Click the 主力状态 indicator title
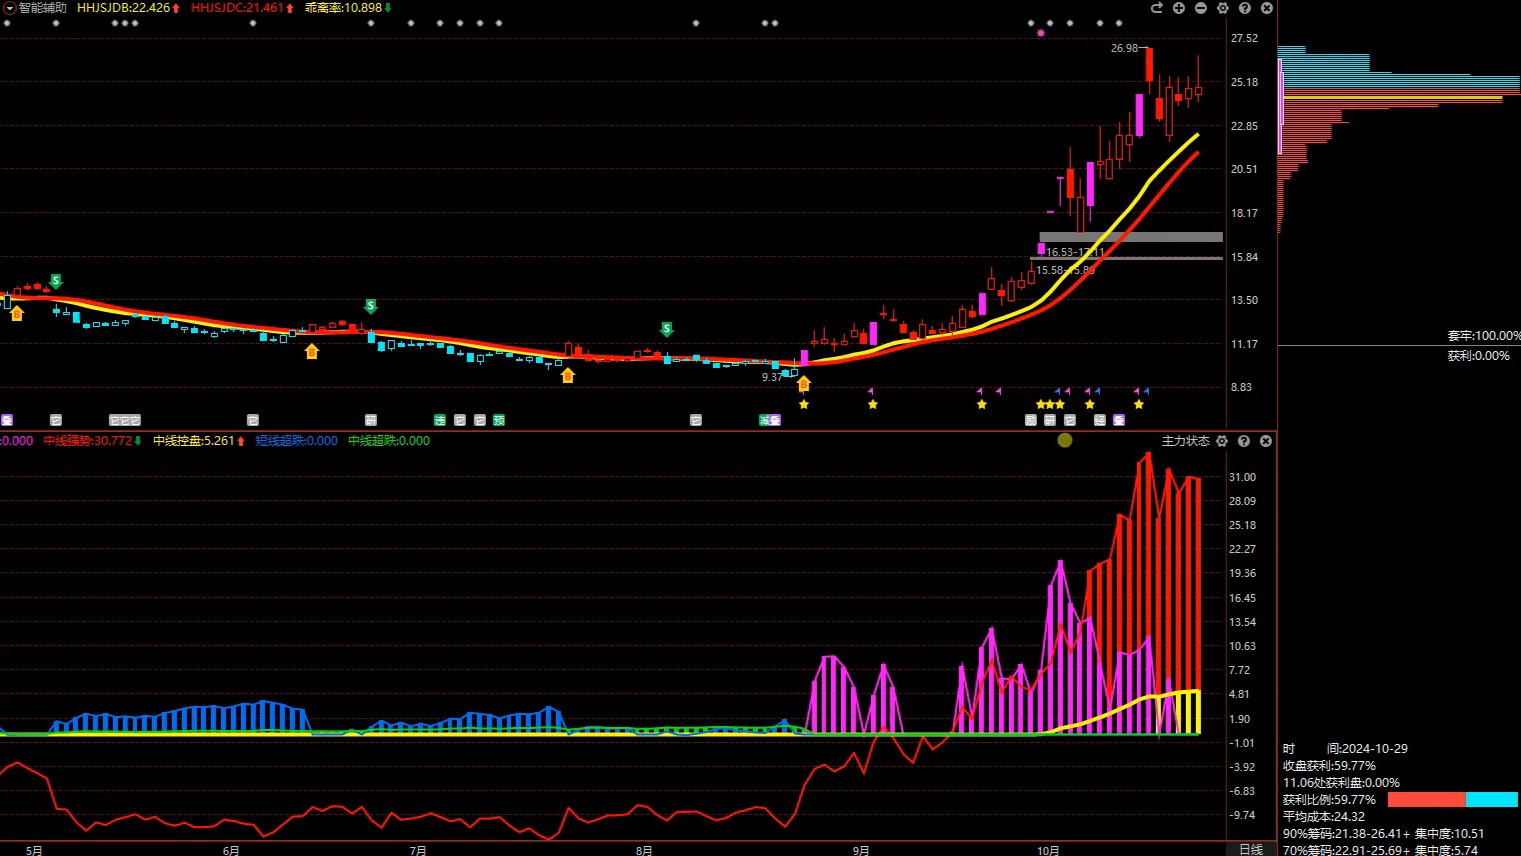 (1185, 441)
